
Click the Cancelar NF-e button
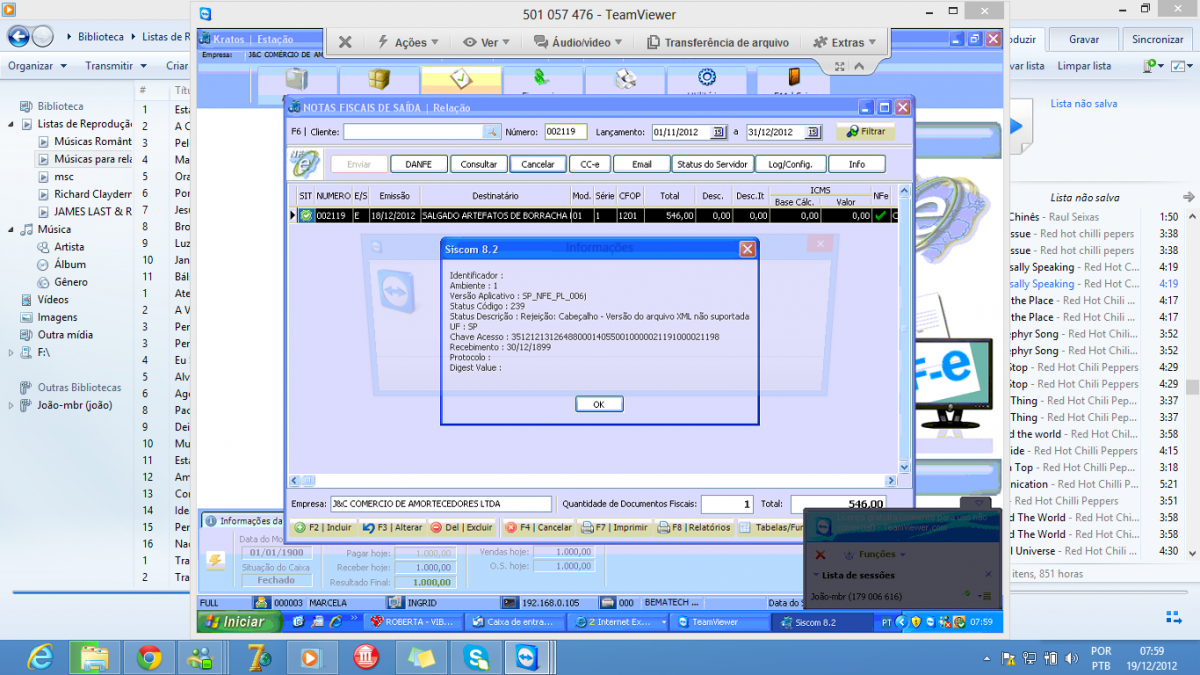click(538, 164)
